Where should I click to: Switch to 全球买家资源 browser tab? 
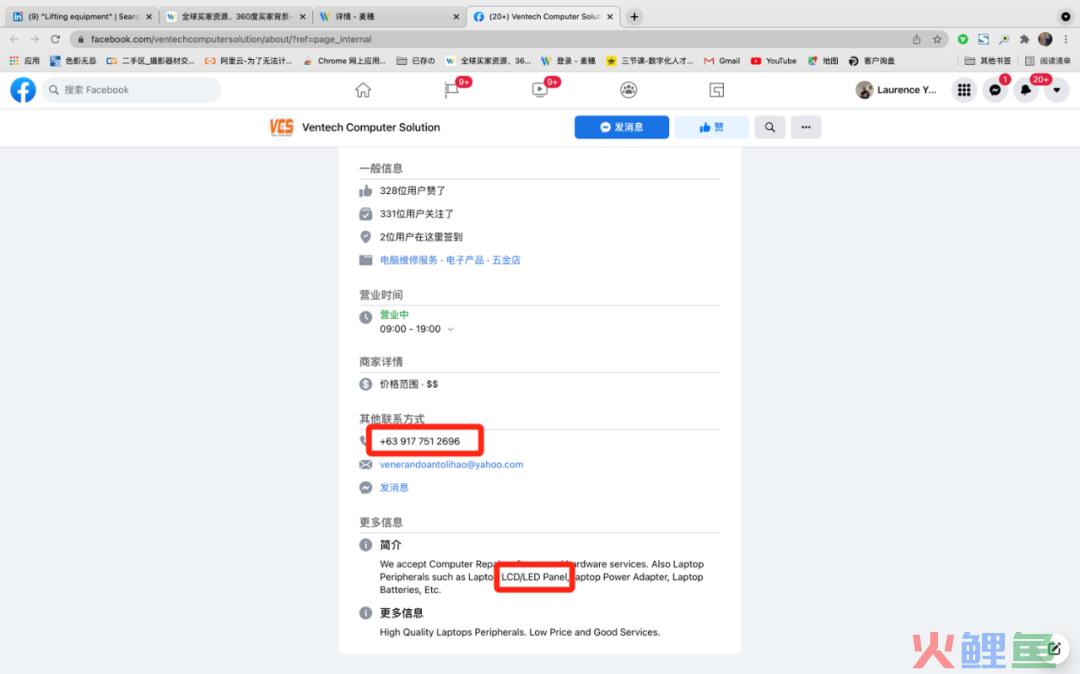pos(236,17)
